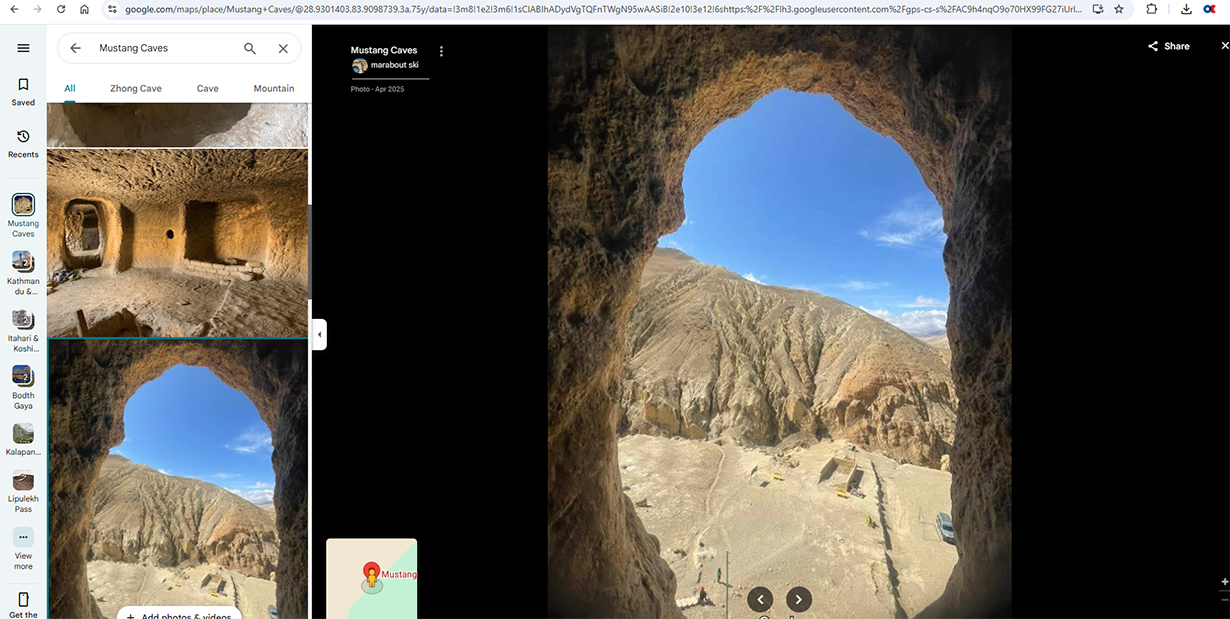Open the Bodth Gaya recent shortcut

click(23, 387)
